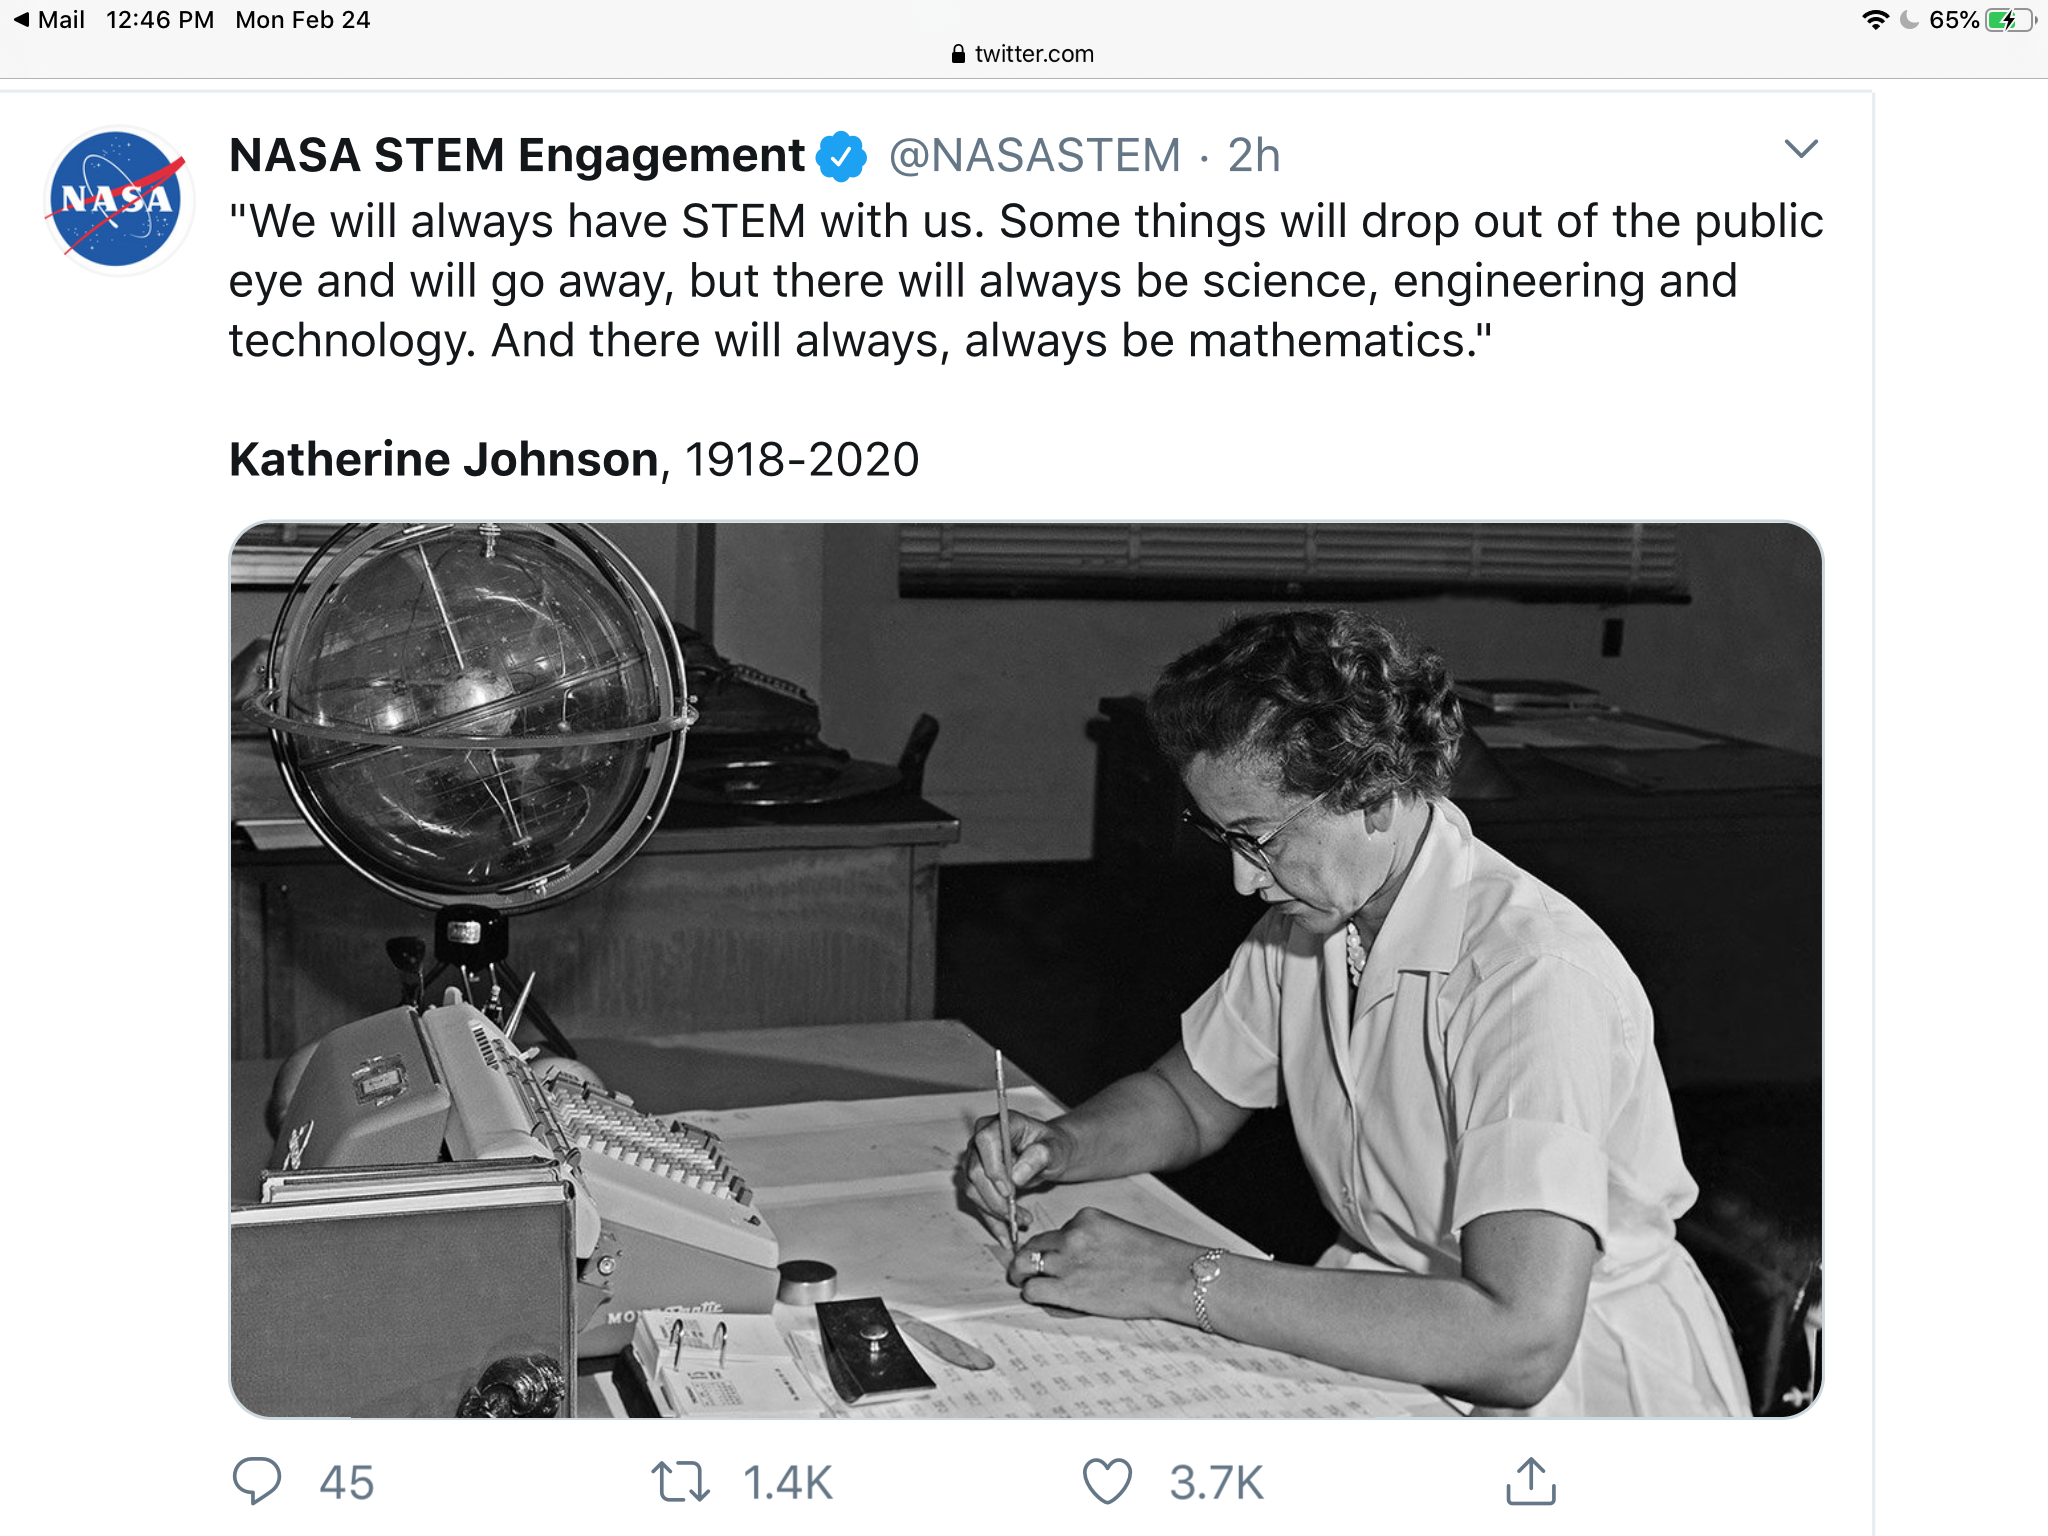
Task: View the 45 replies count
Action: pyautogui.click(x=346, y=1482)
